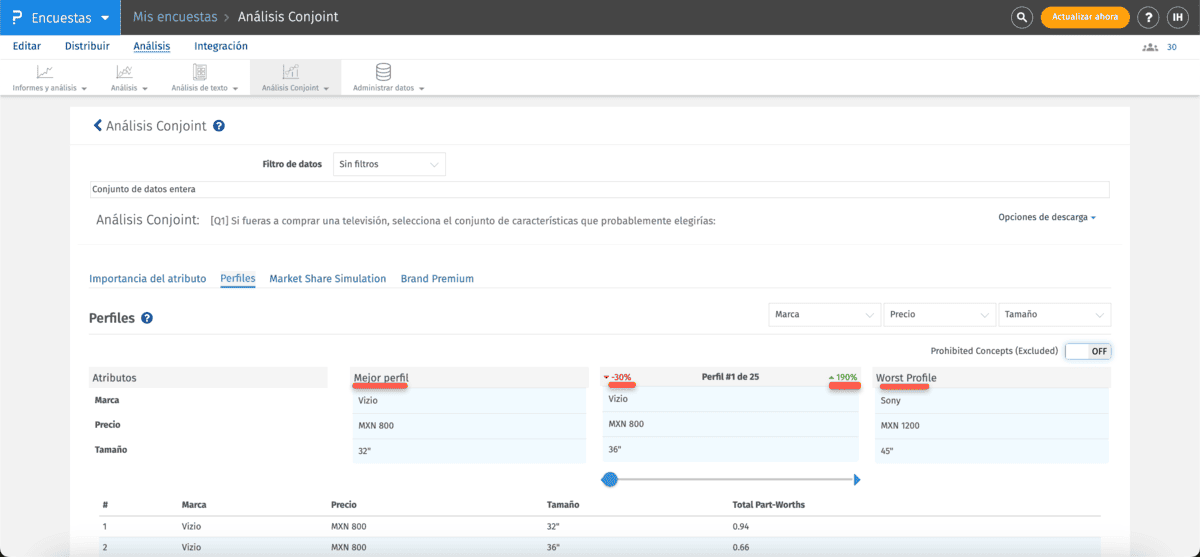Go to Mis encuestas breadcrumb link

click(173, 17)
